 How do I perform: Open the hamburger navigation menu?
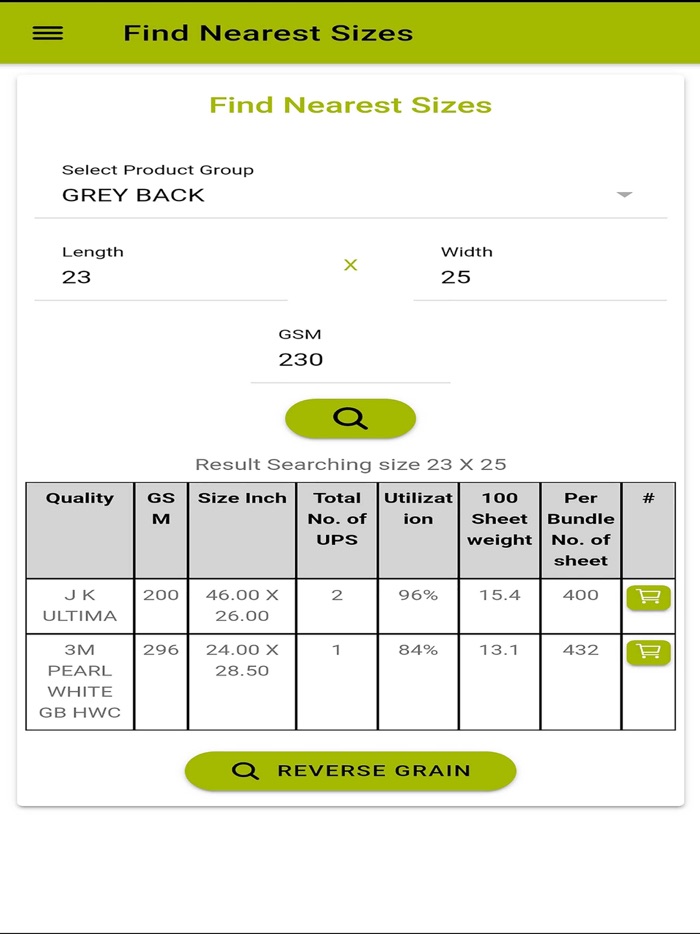pos(47,33)
